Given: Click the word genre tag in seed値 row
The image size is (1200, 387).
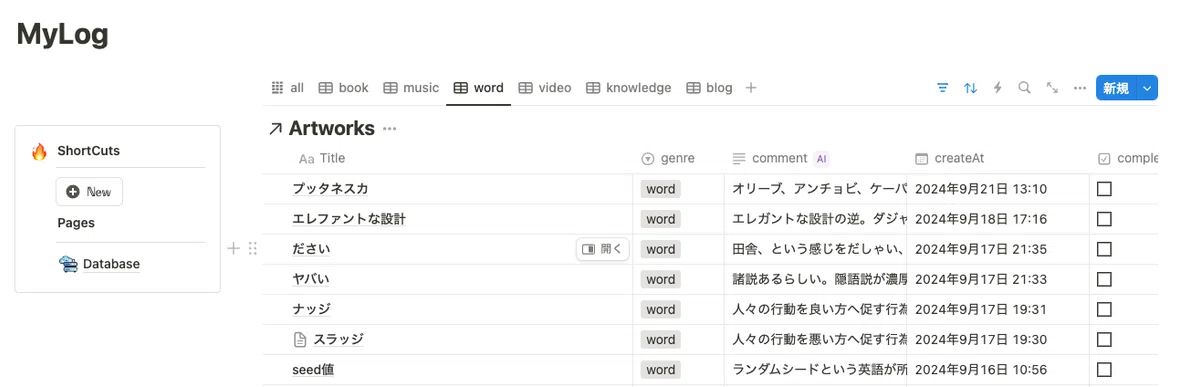Looking at the screenshot, I should click(661, 370).
